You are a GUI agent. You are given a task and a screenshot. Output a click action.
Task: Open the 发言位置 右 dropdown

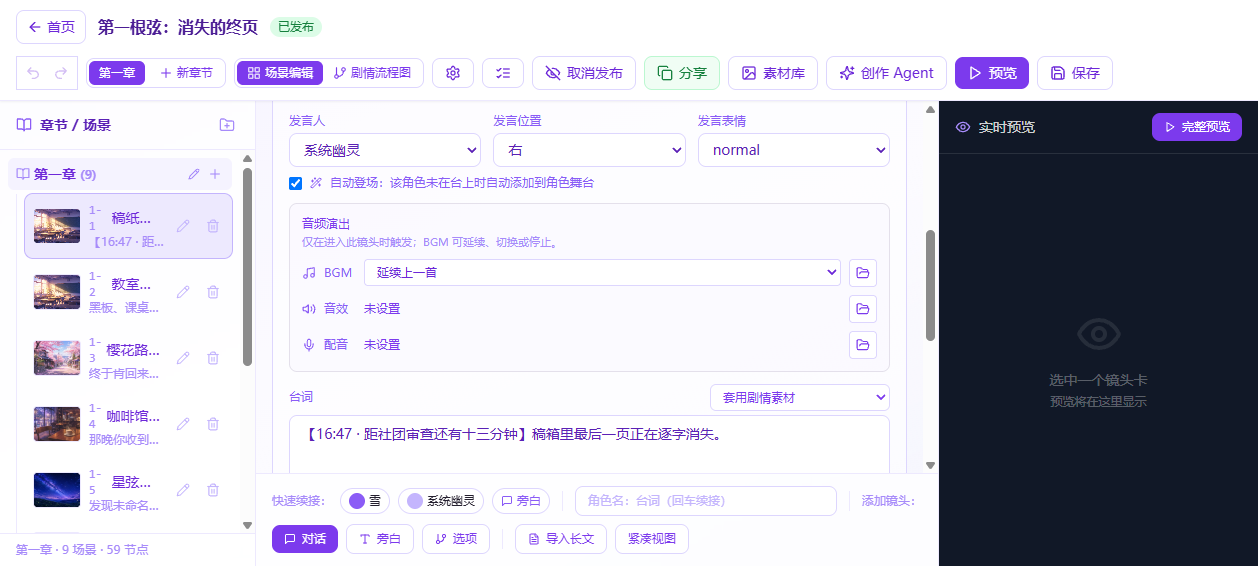tap(589, 150)
